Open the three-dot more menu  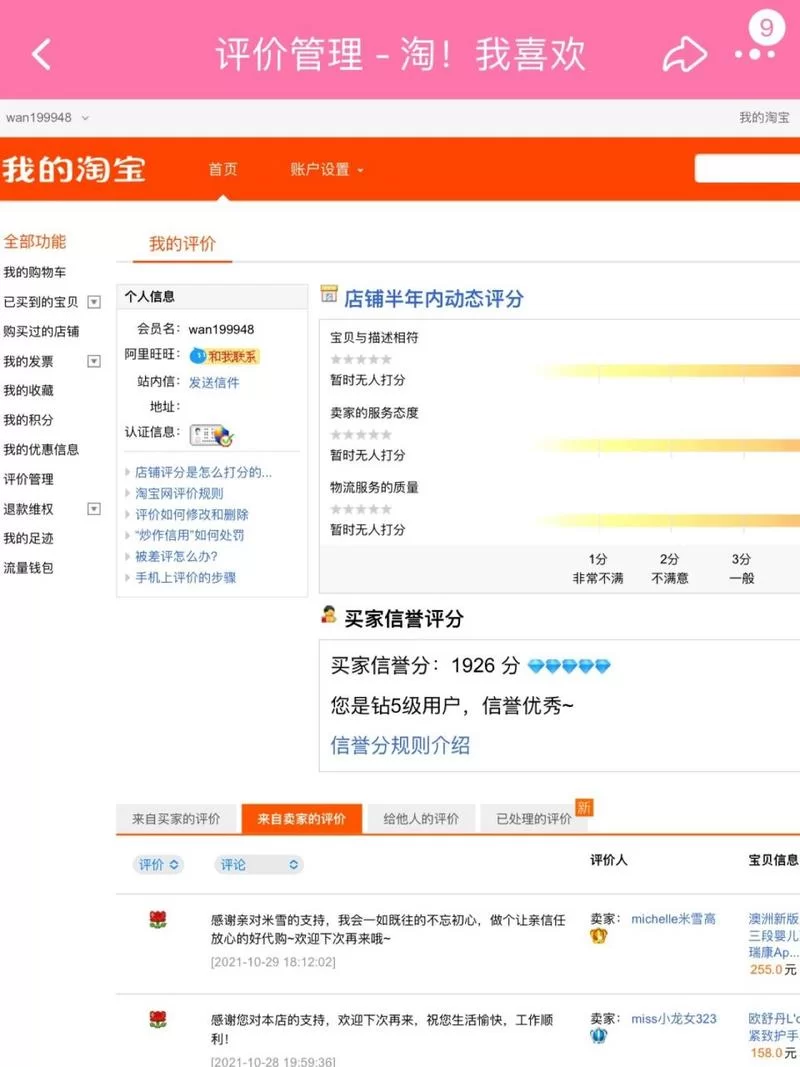click(x=755, y=54)
